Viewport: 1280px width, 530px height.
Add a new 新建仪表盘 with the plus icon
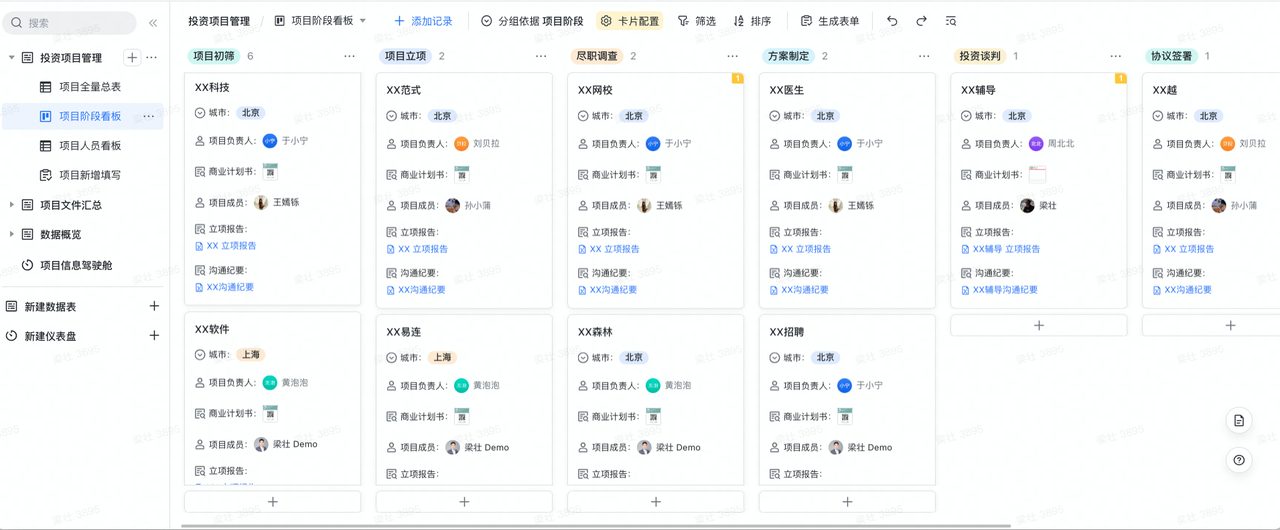click(154, 336)
